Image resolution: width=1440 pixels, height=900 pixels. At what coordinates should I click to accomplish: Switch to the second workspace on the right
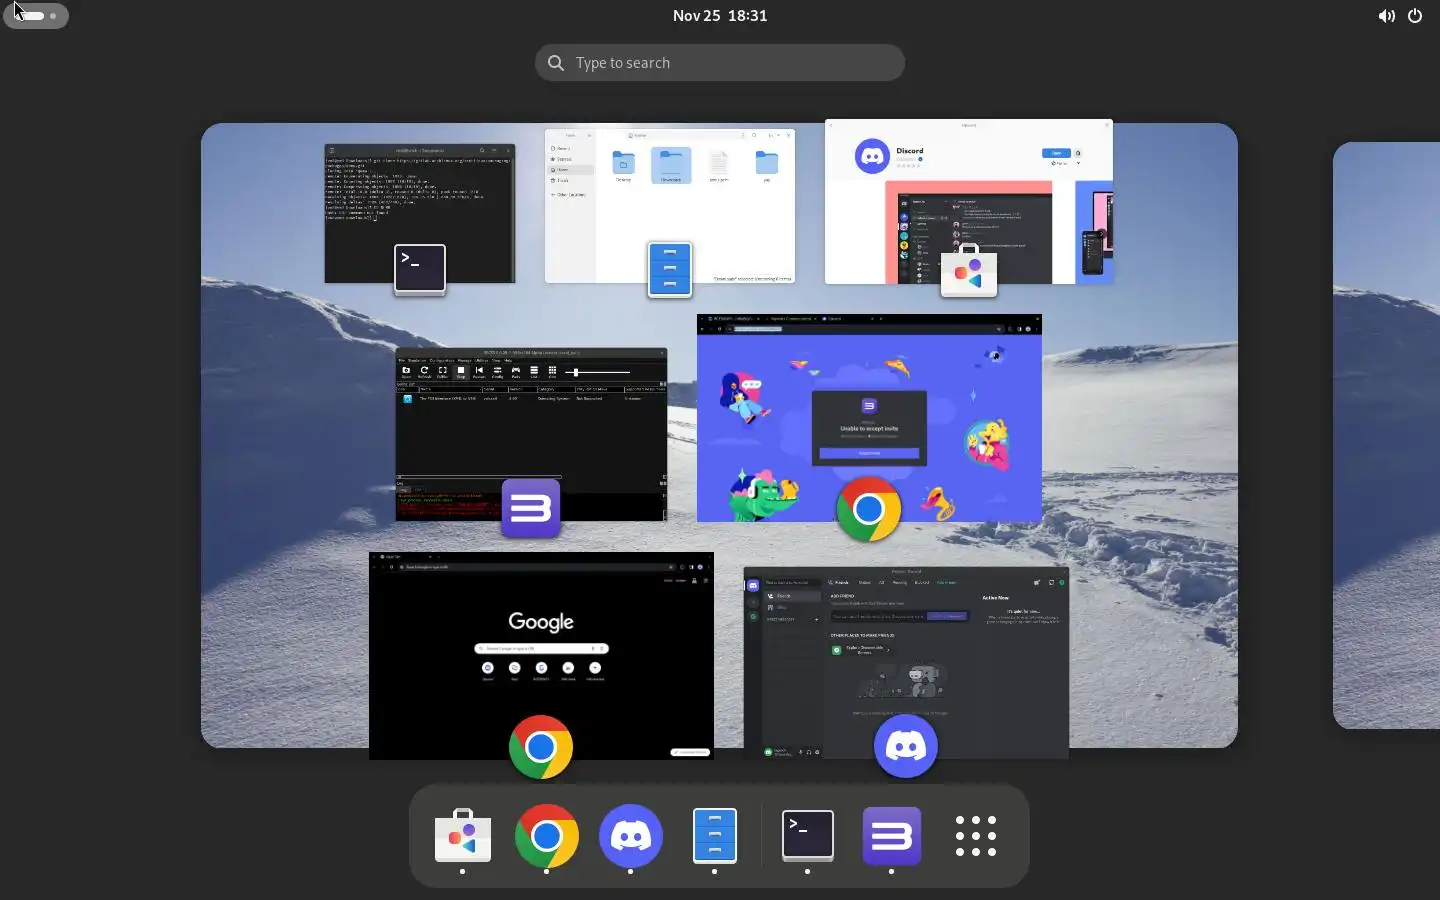point(1387,435)
